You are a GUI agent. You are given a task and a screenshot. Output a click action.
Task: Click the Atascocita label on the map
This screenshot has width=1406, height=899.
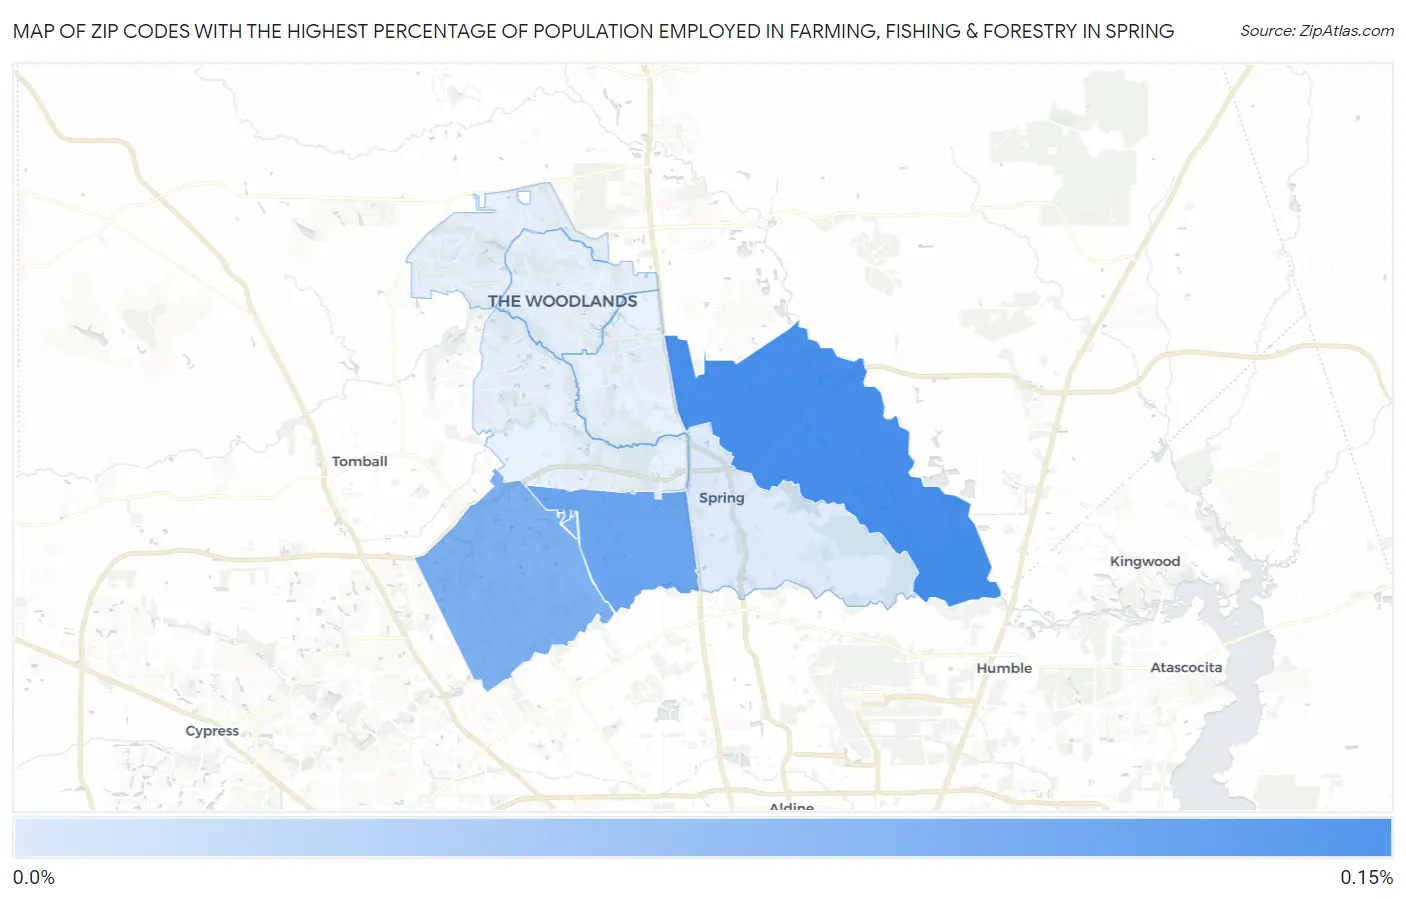coord(1186,667)
